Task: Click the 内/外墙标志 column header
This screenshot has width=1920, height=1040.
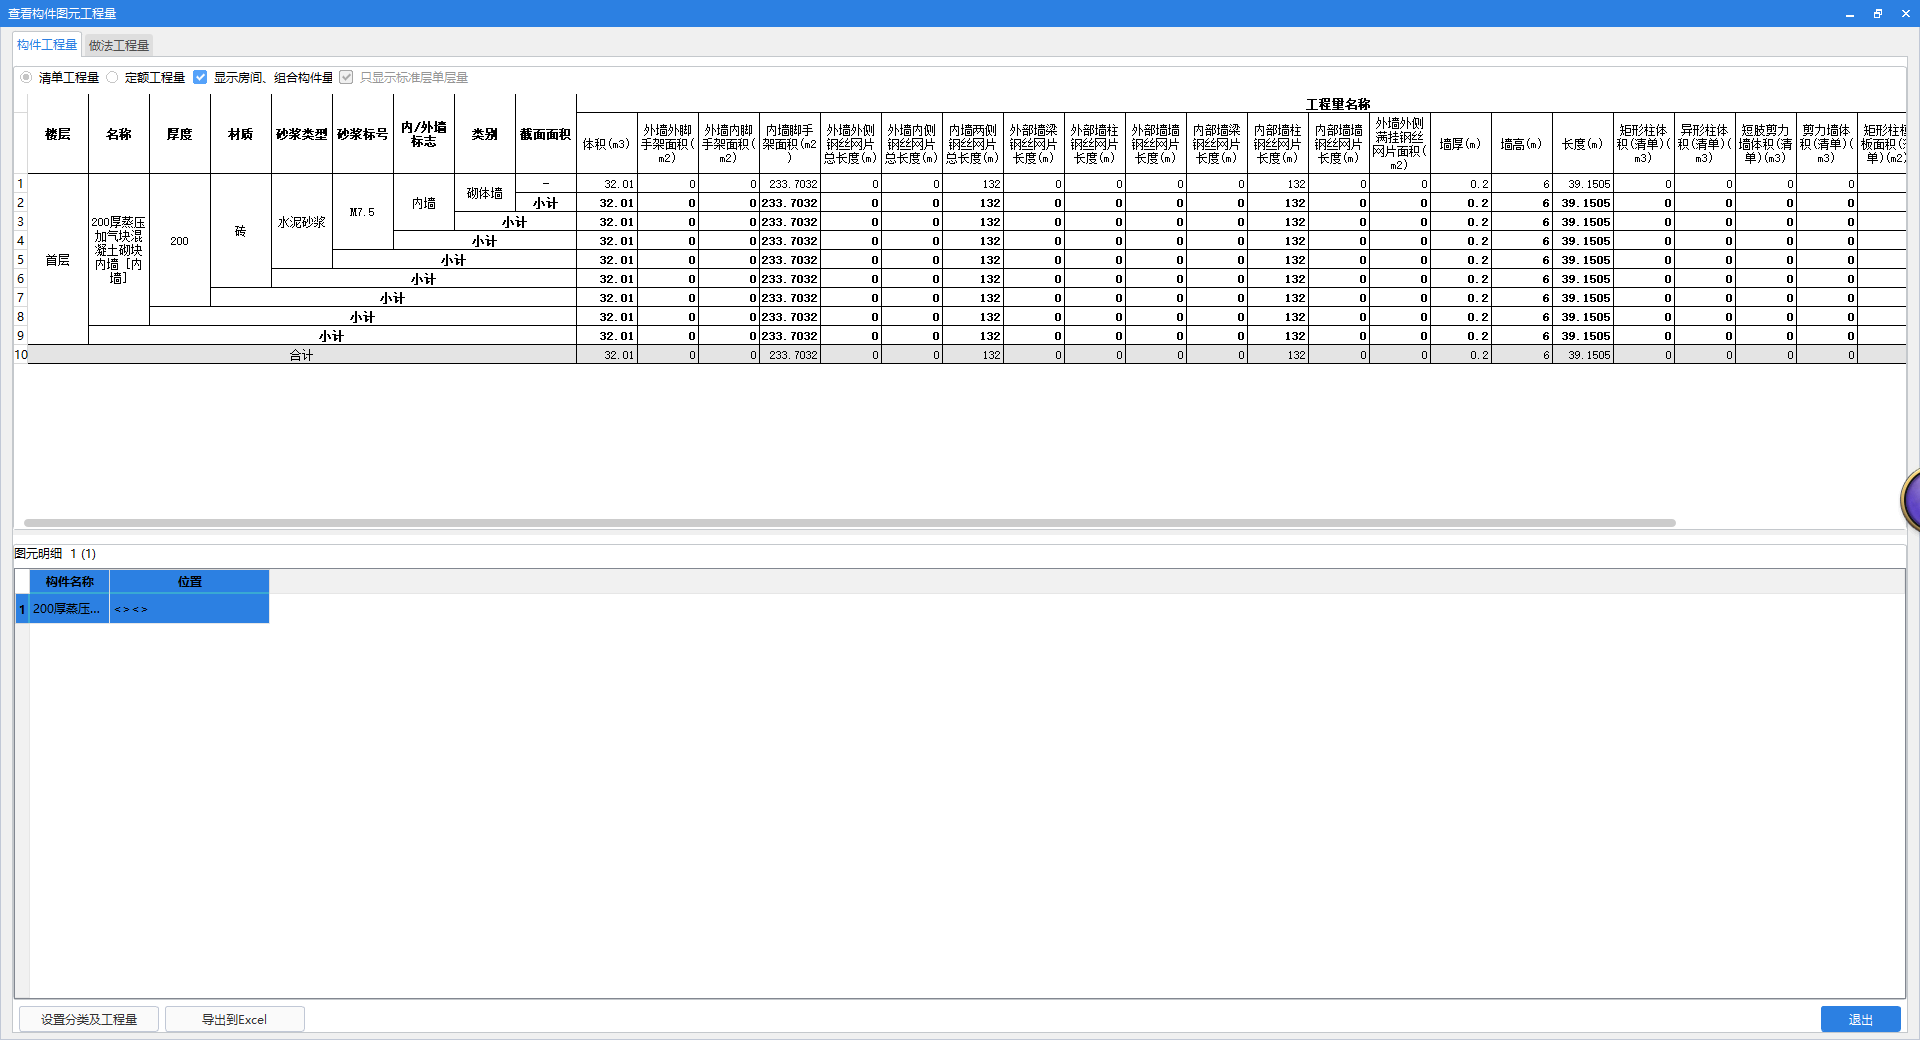Action: pyautogui.click(x=424, y=134)
